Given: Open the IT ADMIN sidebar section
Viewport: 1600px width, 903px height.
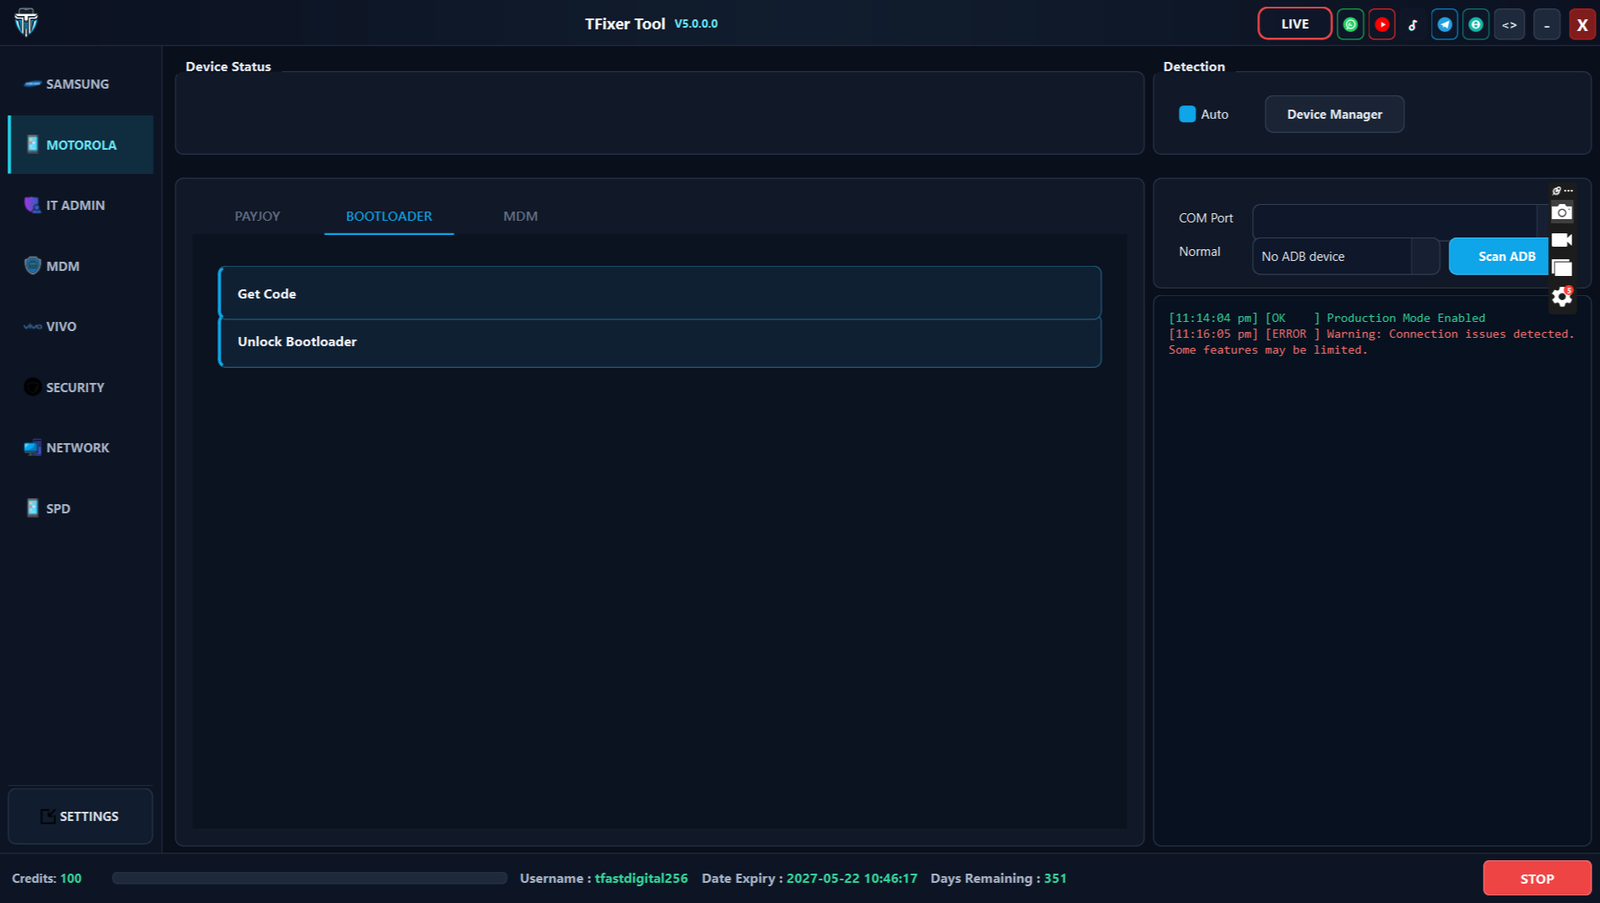Looking at the screenshot, I should tap(81, 205).
